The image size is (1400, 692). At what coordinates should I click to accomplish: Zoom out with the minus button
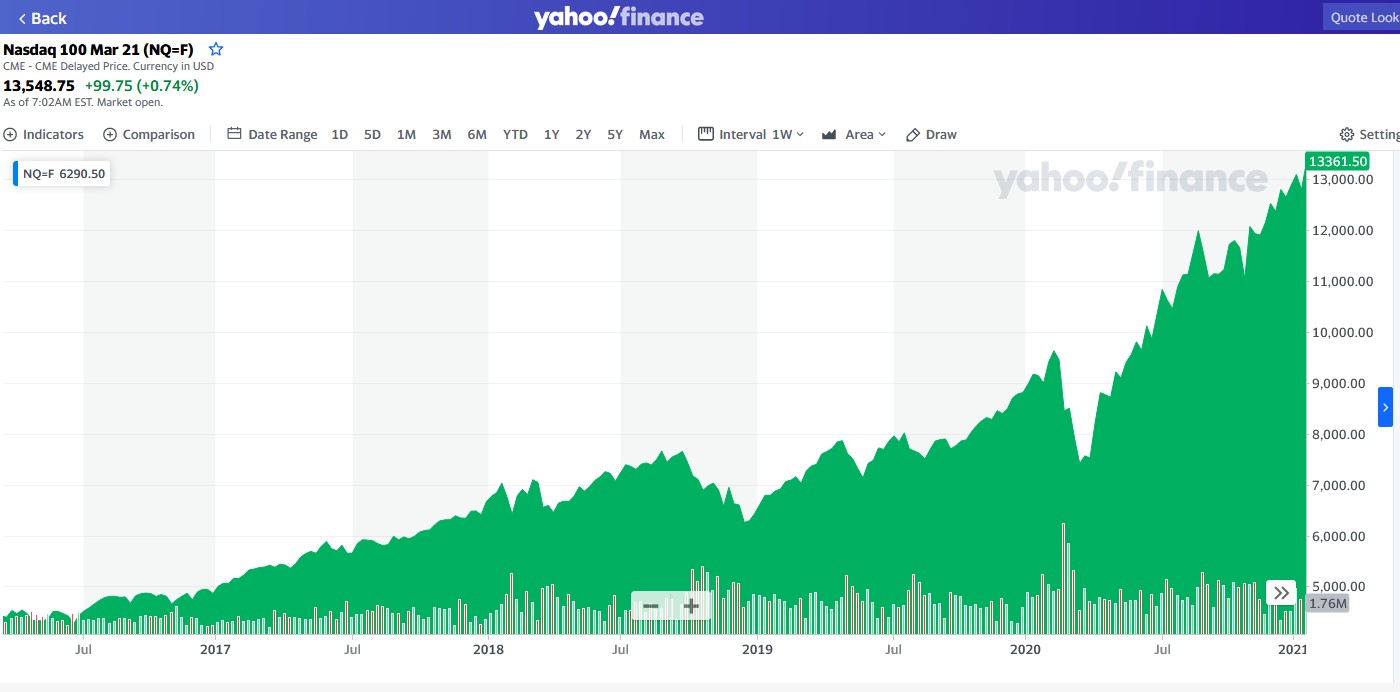[651, 606]
